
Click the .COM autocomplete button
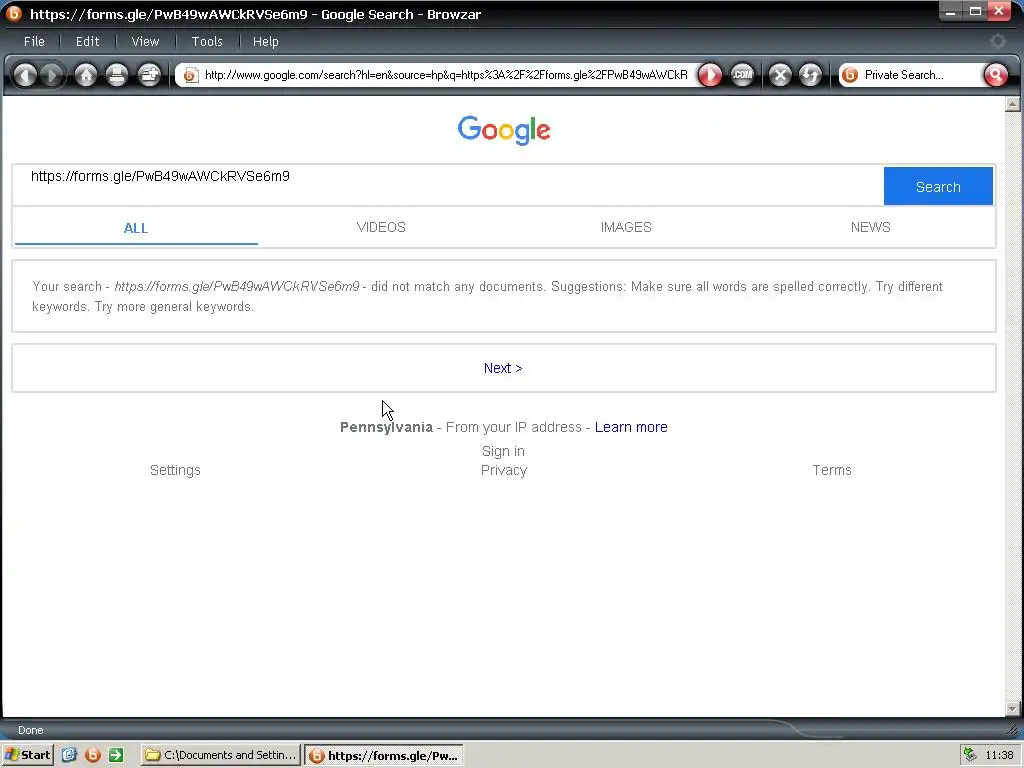(x=743, y=75)
